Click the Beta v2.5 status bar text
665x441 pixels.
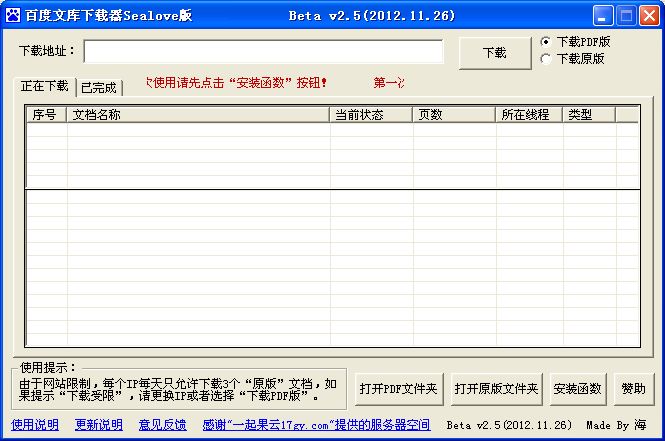pyautogui.click(x=509, y=425)
